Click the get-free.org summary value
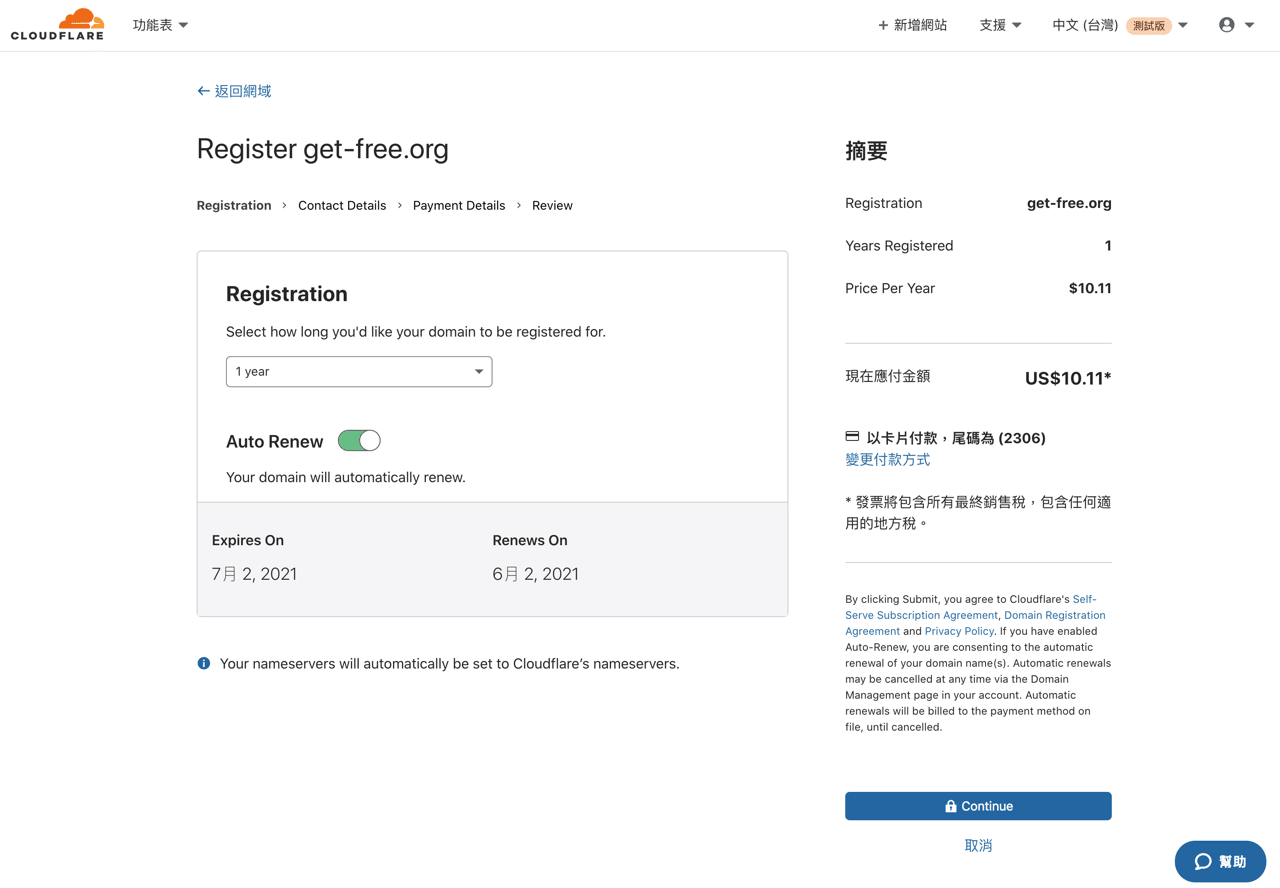The image size is (1280, 888). tap(1069, 203)
